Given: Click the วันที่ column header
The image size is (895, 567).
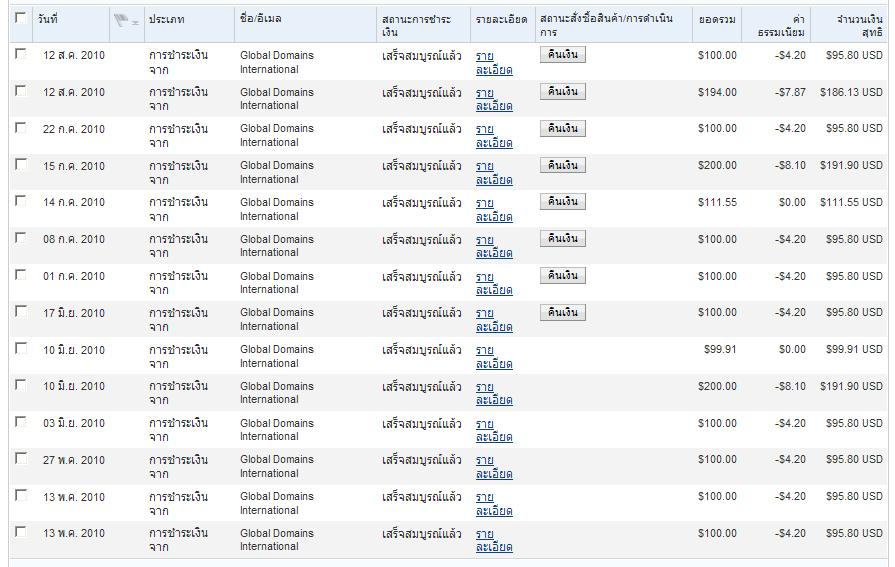Looking at the screenshot, I should 48,19.
